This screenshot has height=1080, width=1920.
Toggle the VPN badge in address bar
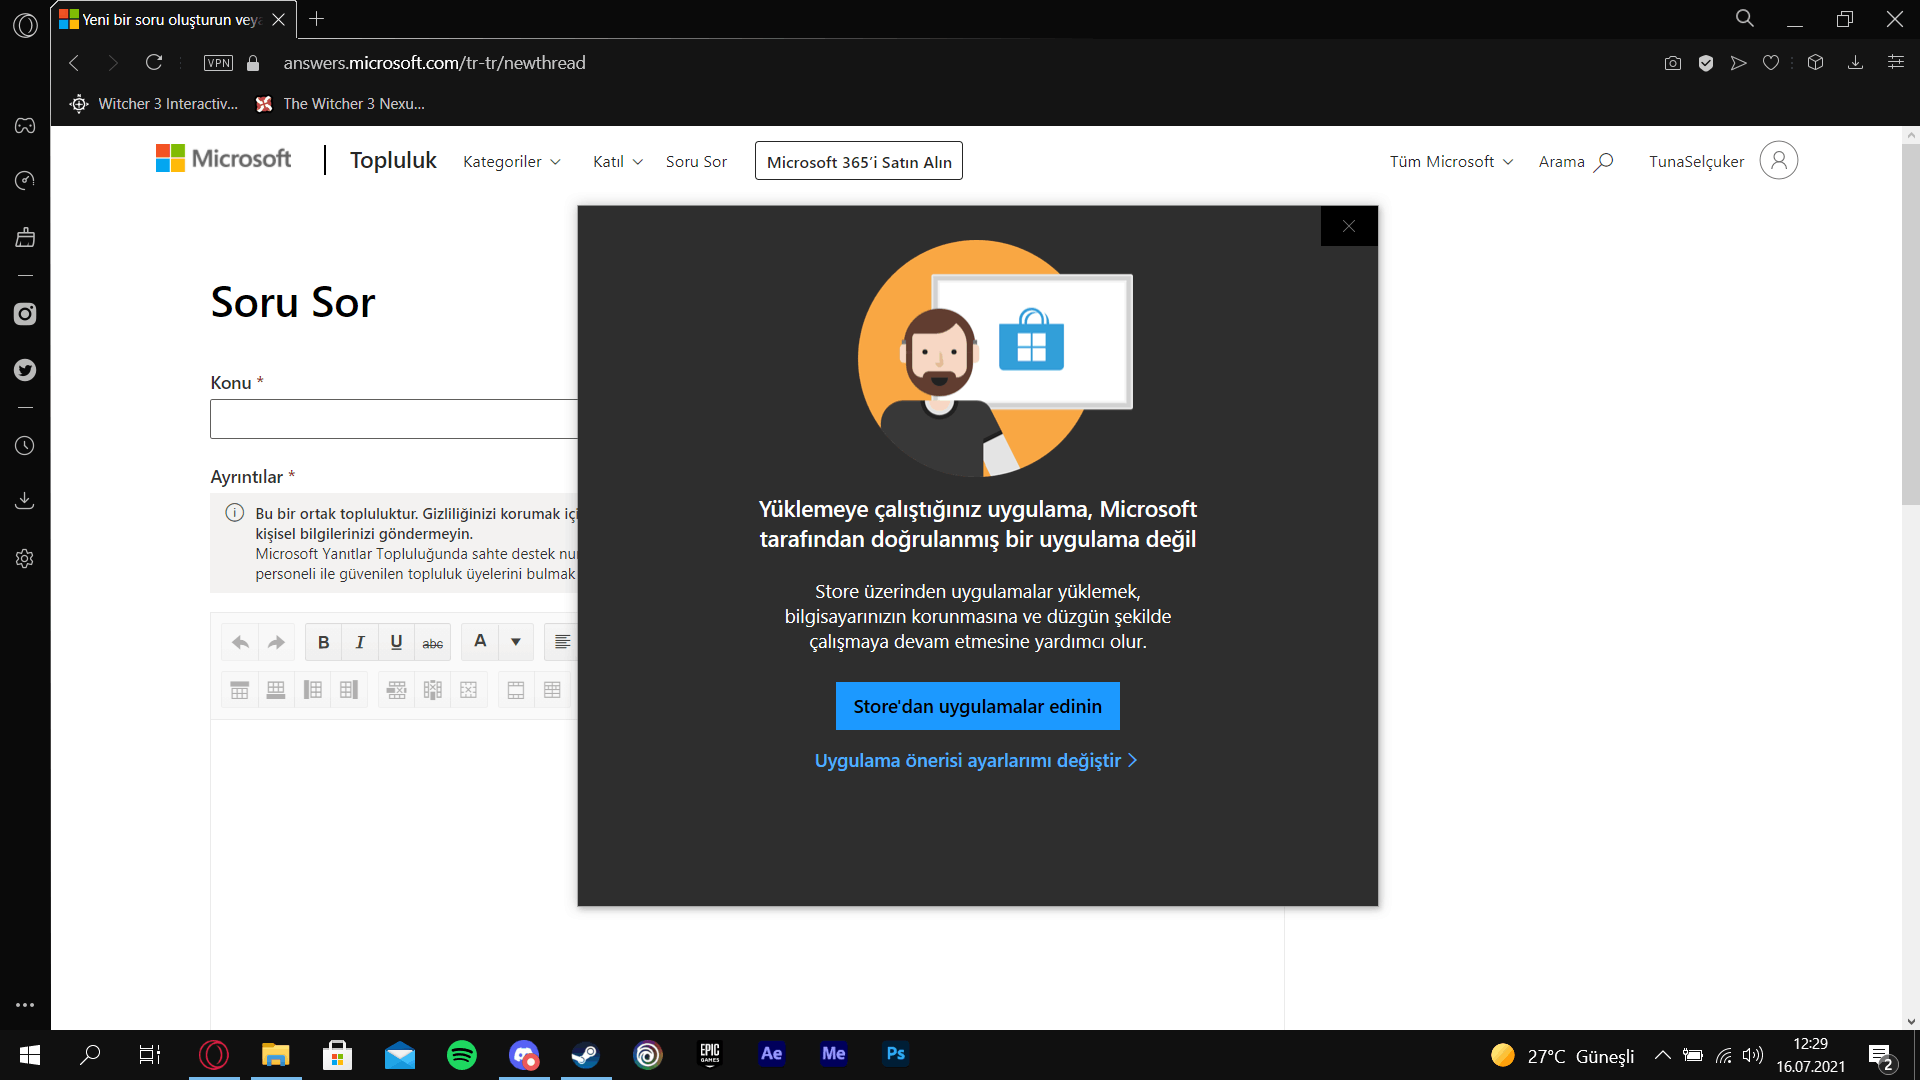[x=218, y=63]
